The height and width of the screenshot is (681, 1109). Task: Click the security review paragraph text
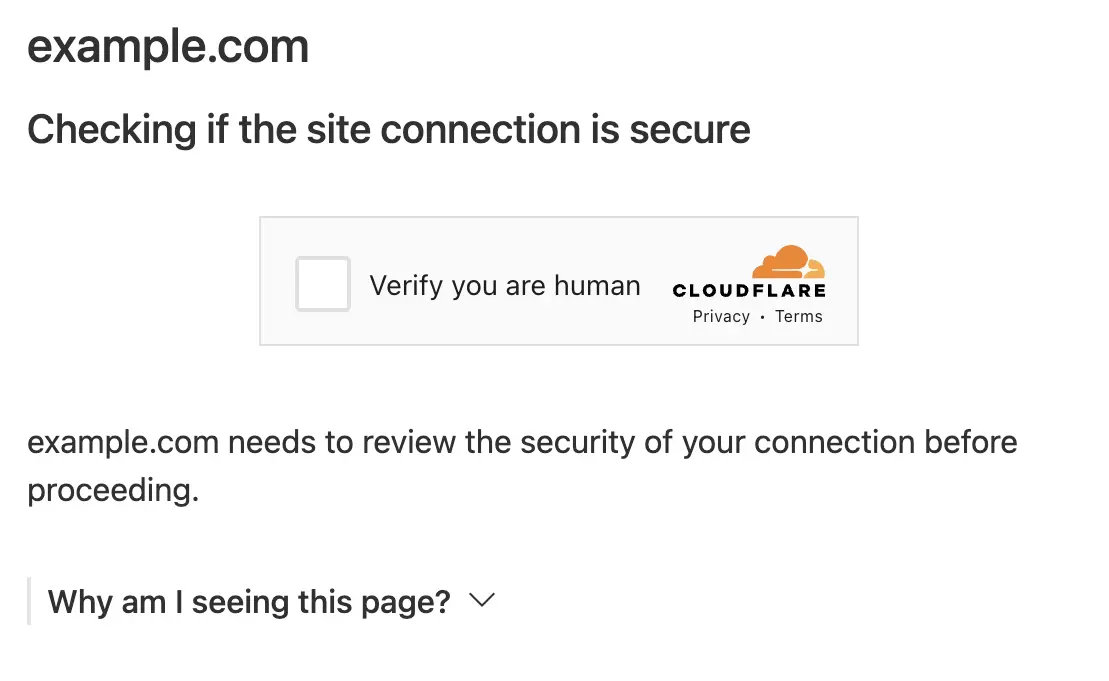click(x=522, y=466)
